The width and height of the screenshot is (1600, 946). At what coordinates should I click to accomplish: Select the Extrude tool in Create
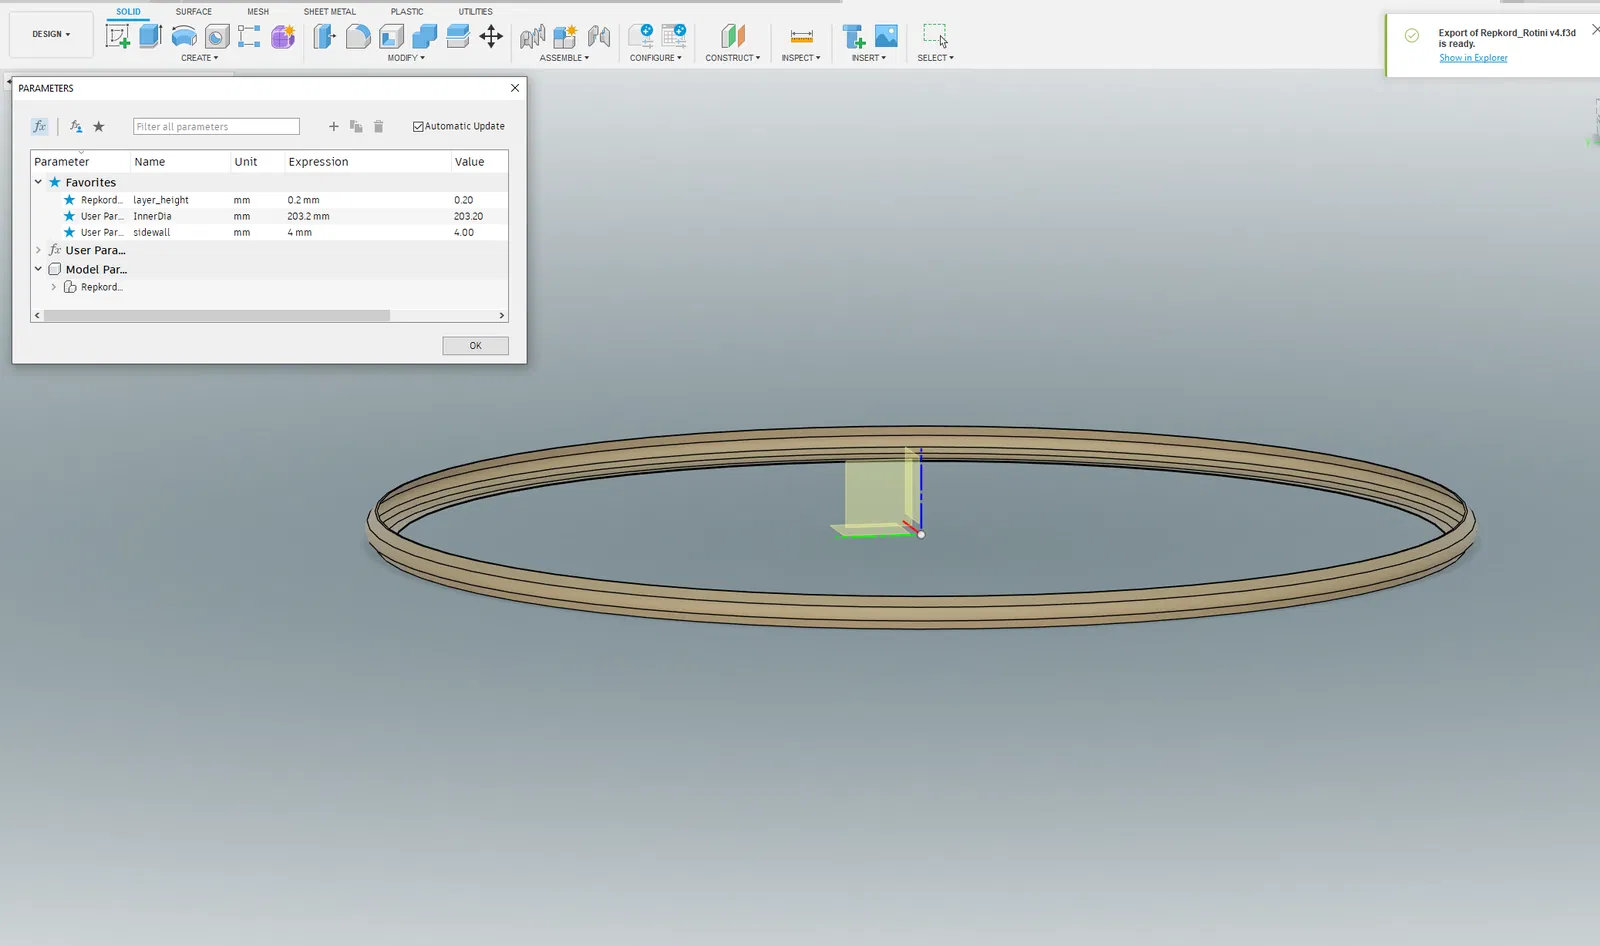tap(150, 37)
